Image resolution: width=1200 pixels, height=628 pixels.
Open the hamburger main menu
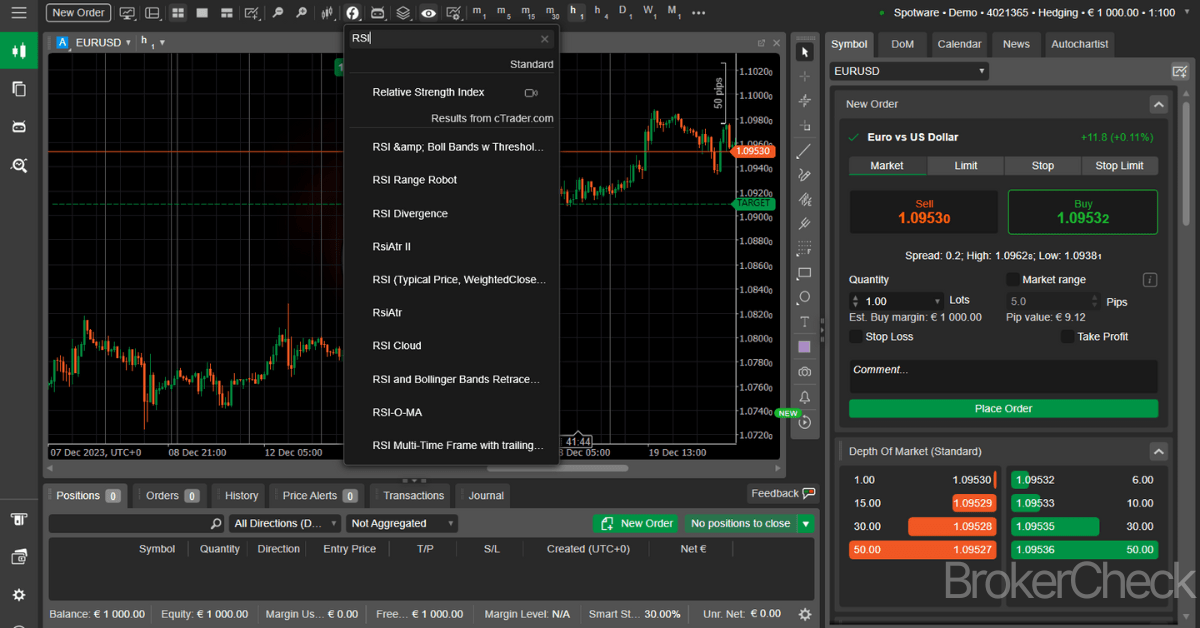pos(19,13)
